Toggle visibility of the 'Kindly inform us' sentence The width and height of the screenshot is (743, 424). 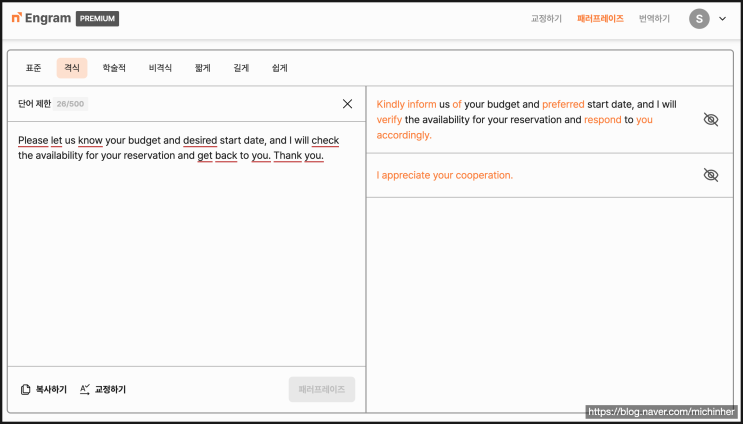pyautogui.click(x=711, y=120)
